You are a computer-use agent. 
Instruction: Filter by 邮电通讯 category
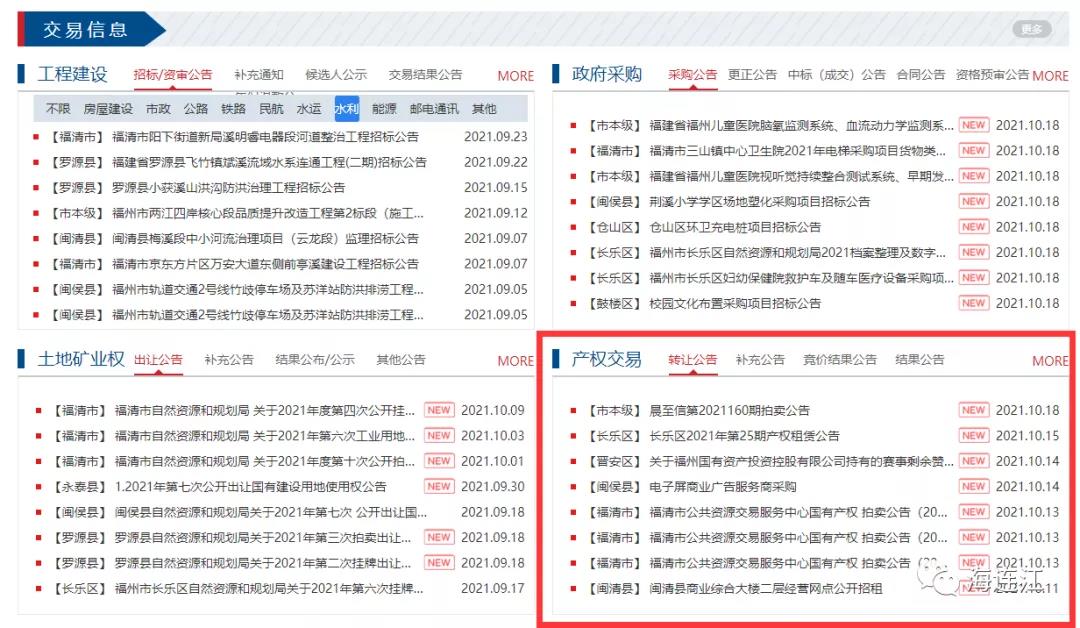click(x=434, y=109)
